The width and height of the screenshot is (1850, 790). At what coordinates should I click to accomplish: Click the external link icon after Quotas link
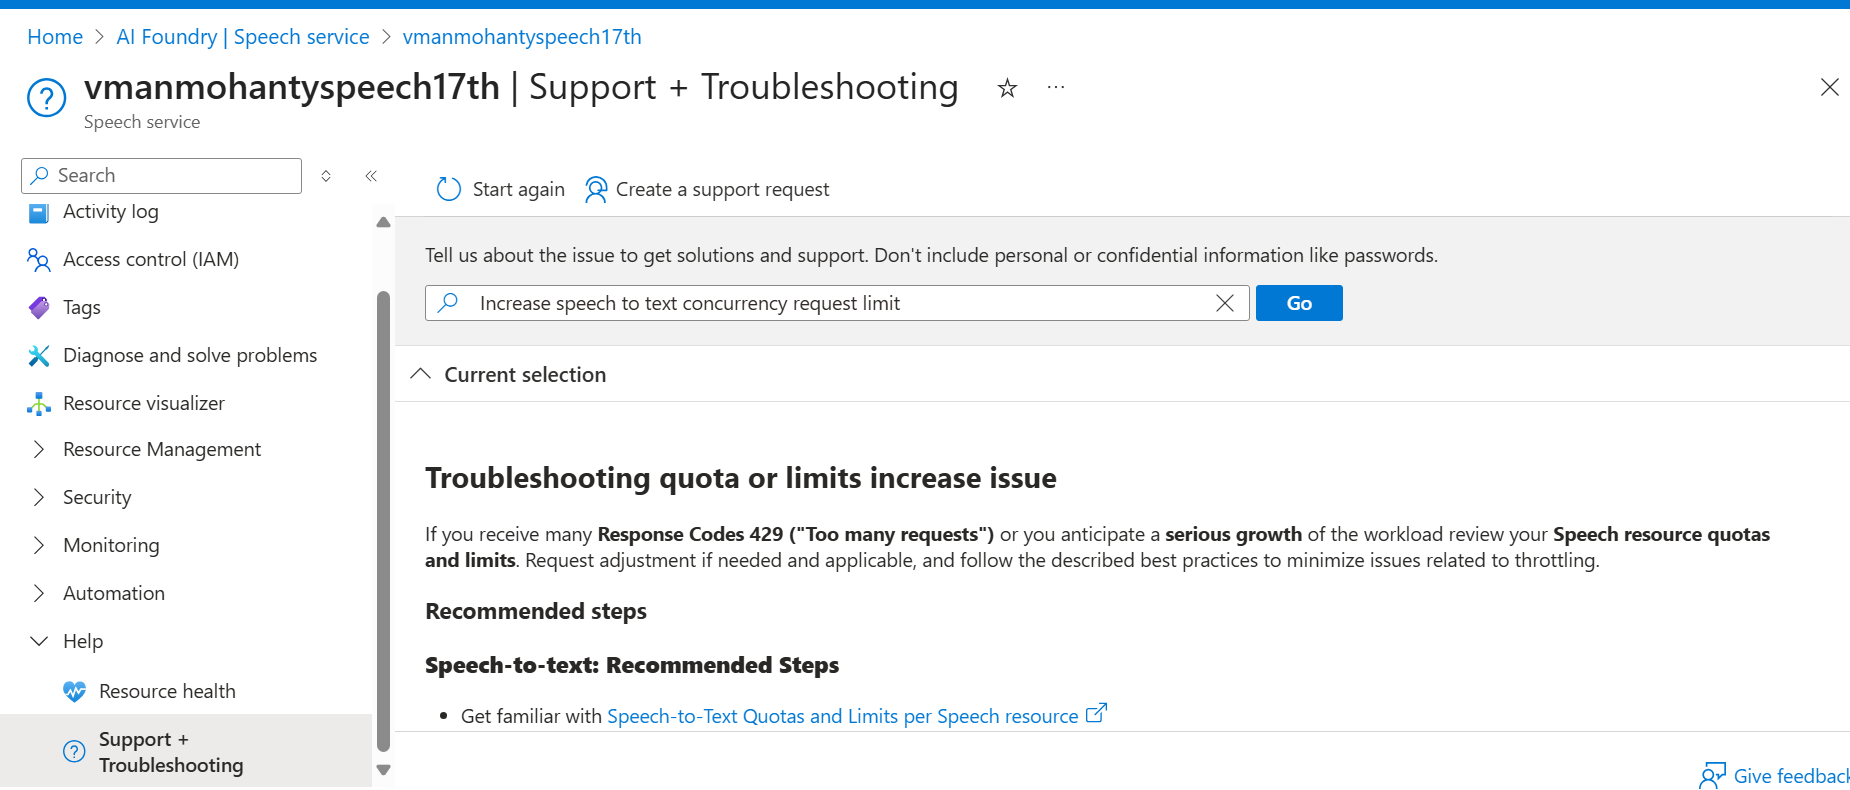click(1096, 714)
